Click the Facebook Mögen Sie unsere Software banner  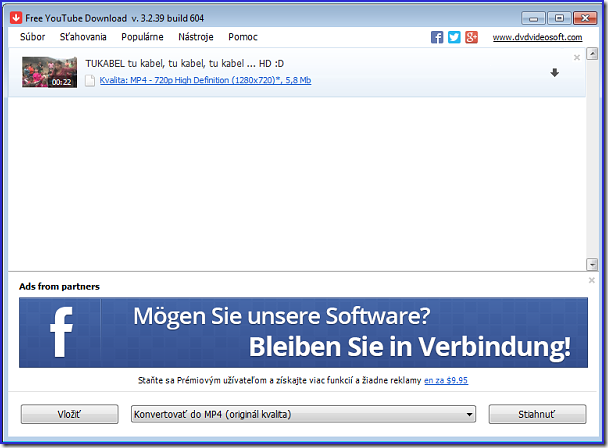303,332
